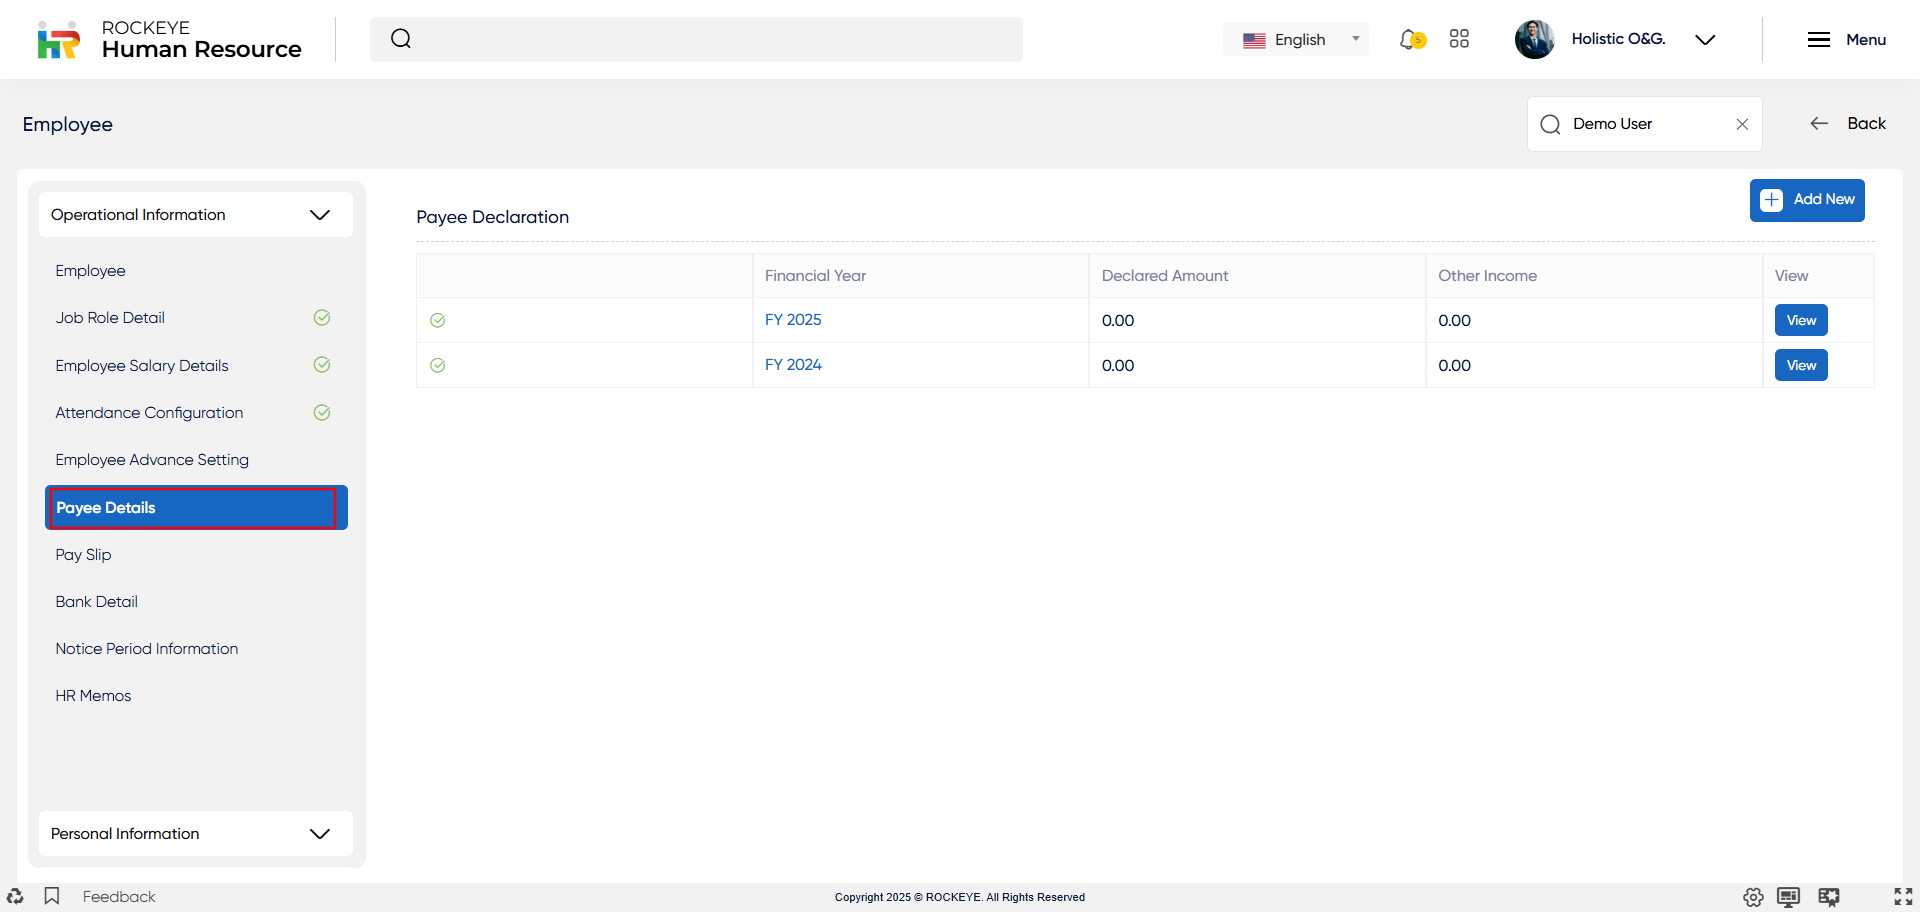Viewport: 1920px width, 912px height.
Task: Go Back using the arrow button
Action: [1848, 123]
